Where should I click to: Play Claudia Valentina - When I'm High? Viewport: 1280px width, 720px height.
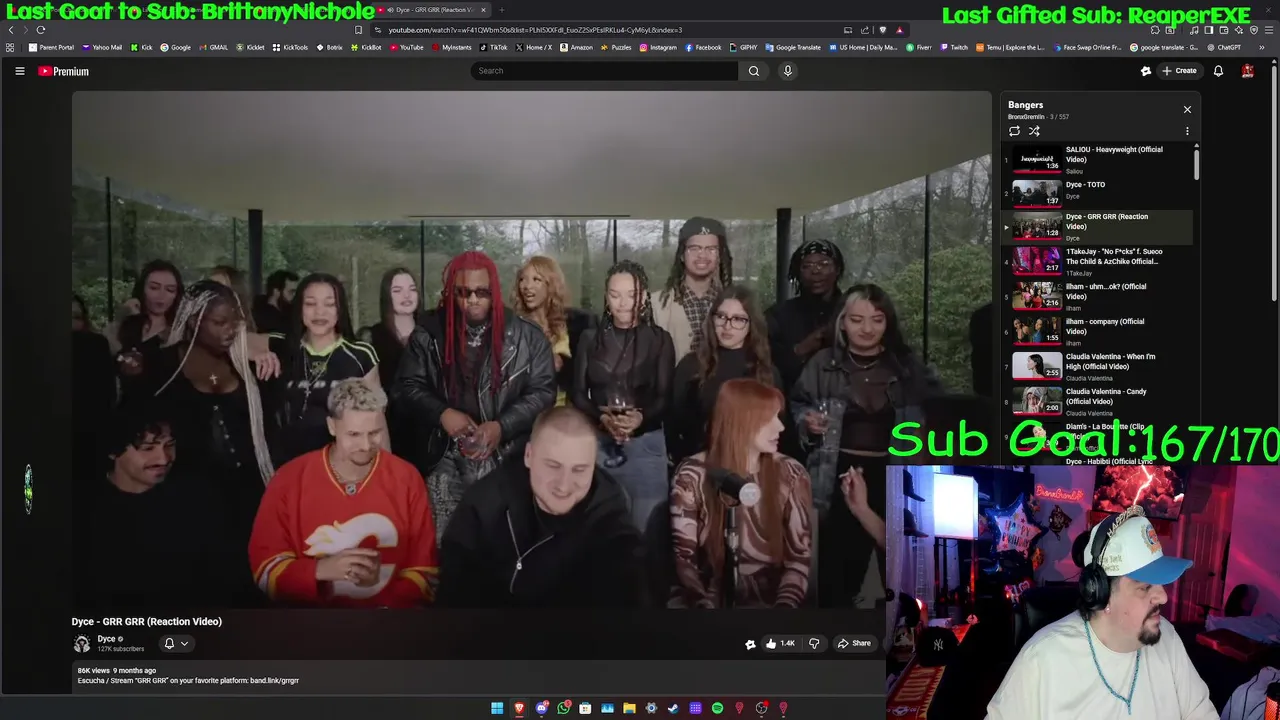click(1097, 366)
